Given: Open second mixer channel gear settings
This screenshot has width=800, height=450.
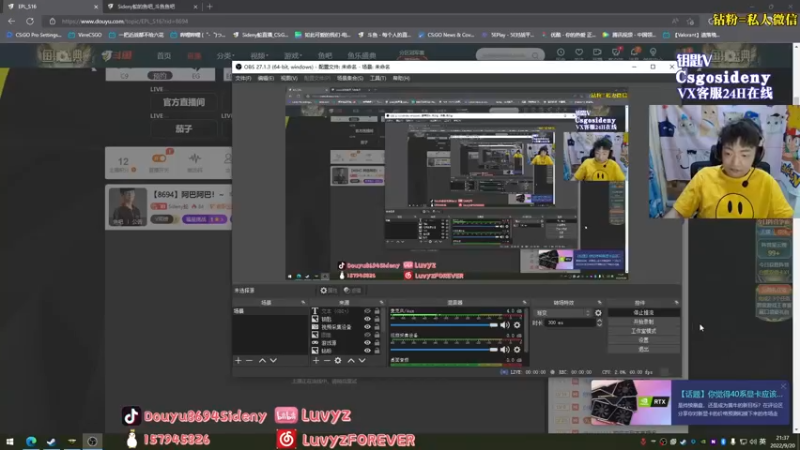Looking at the screenshot, I should [517, 349].
